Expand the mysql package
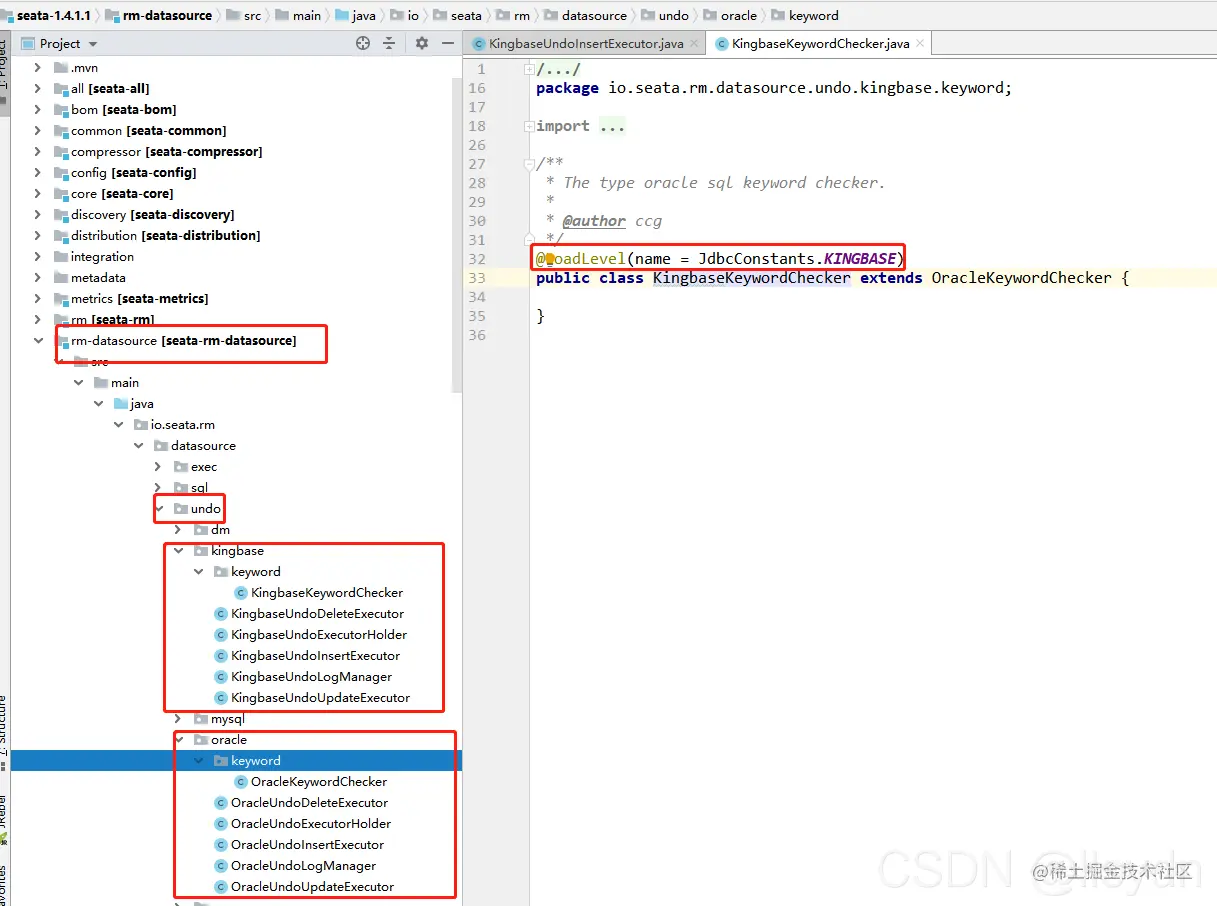 tap(179, 719)
